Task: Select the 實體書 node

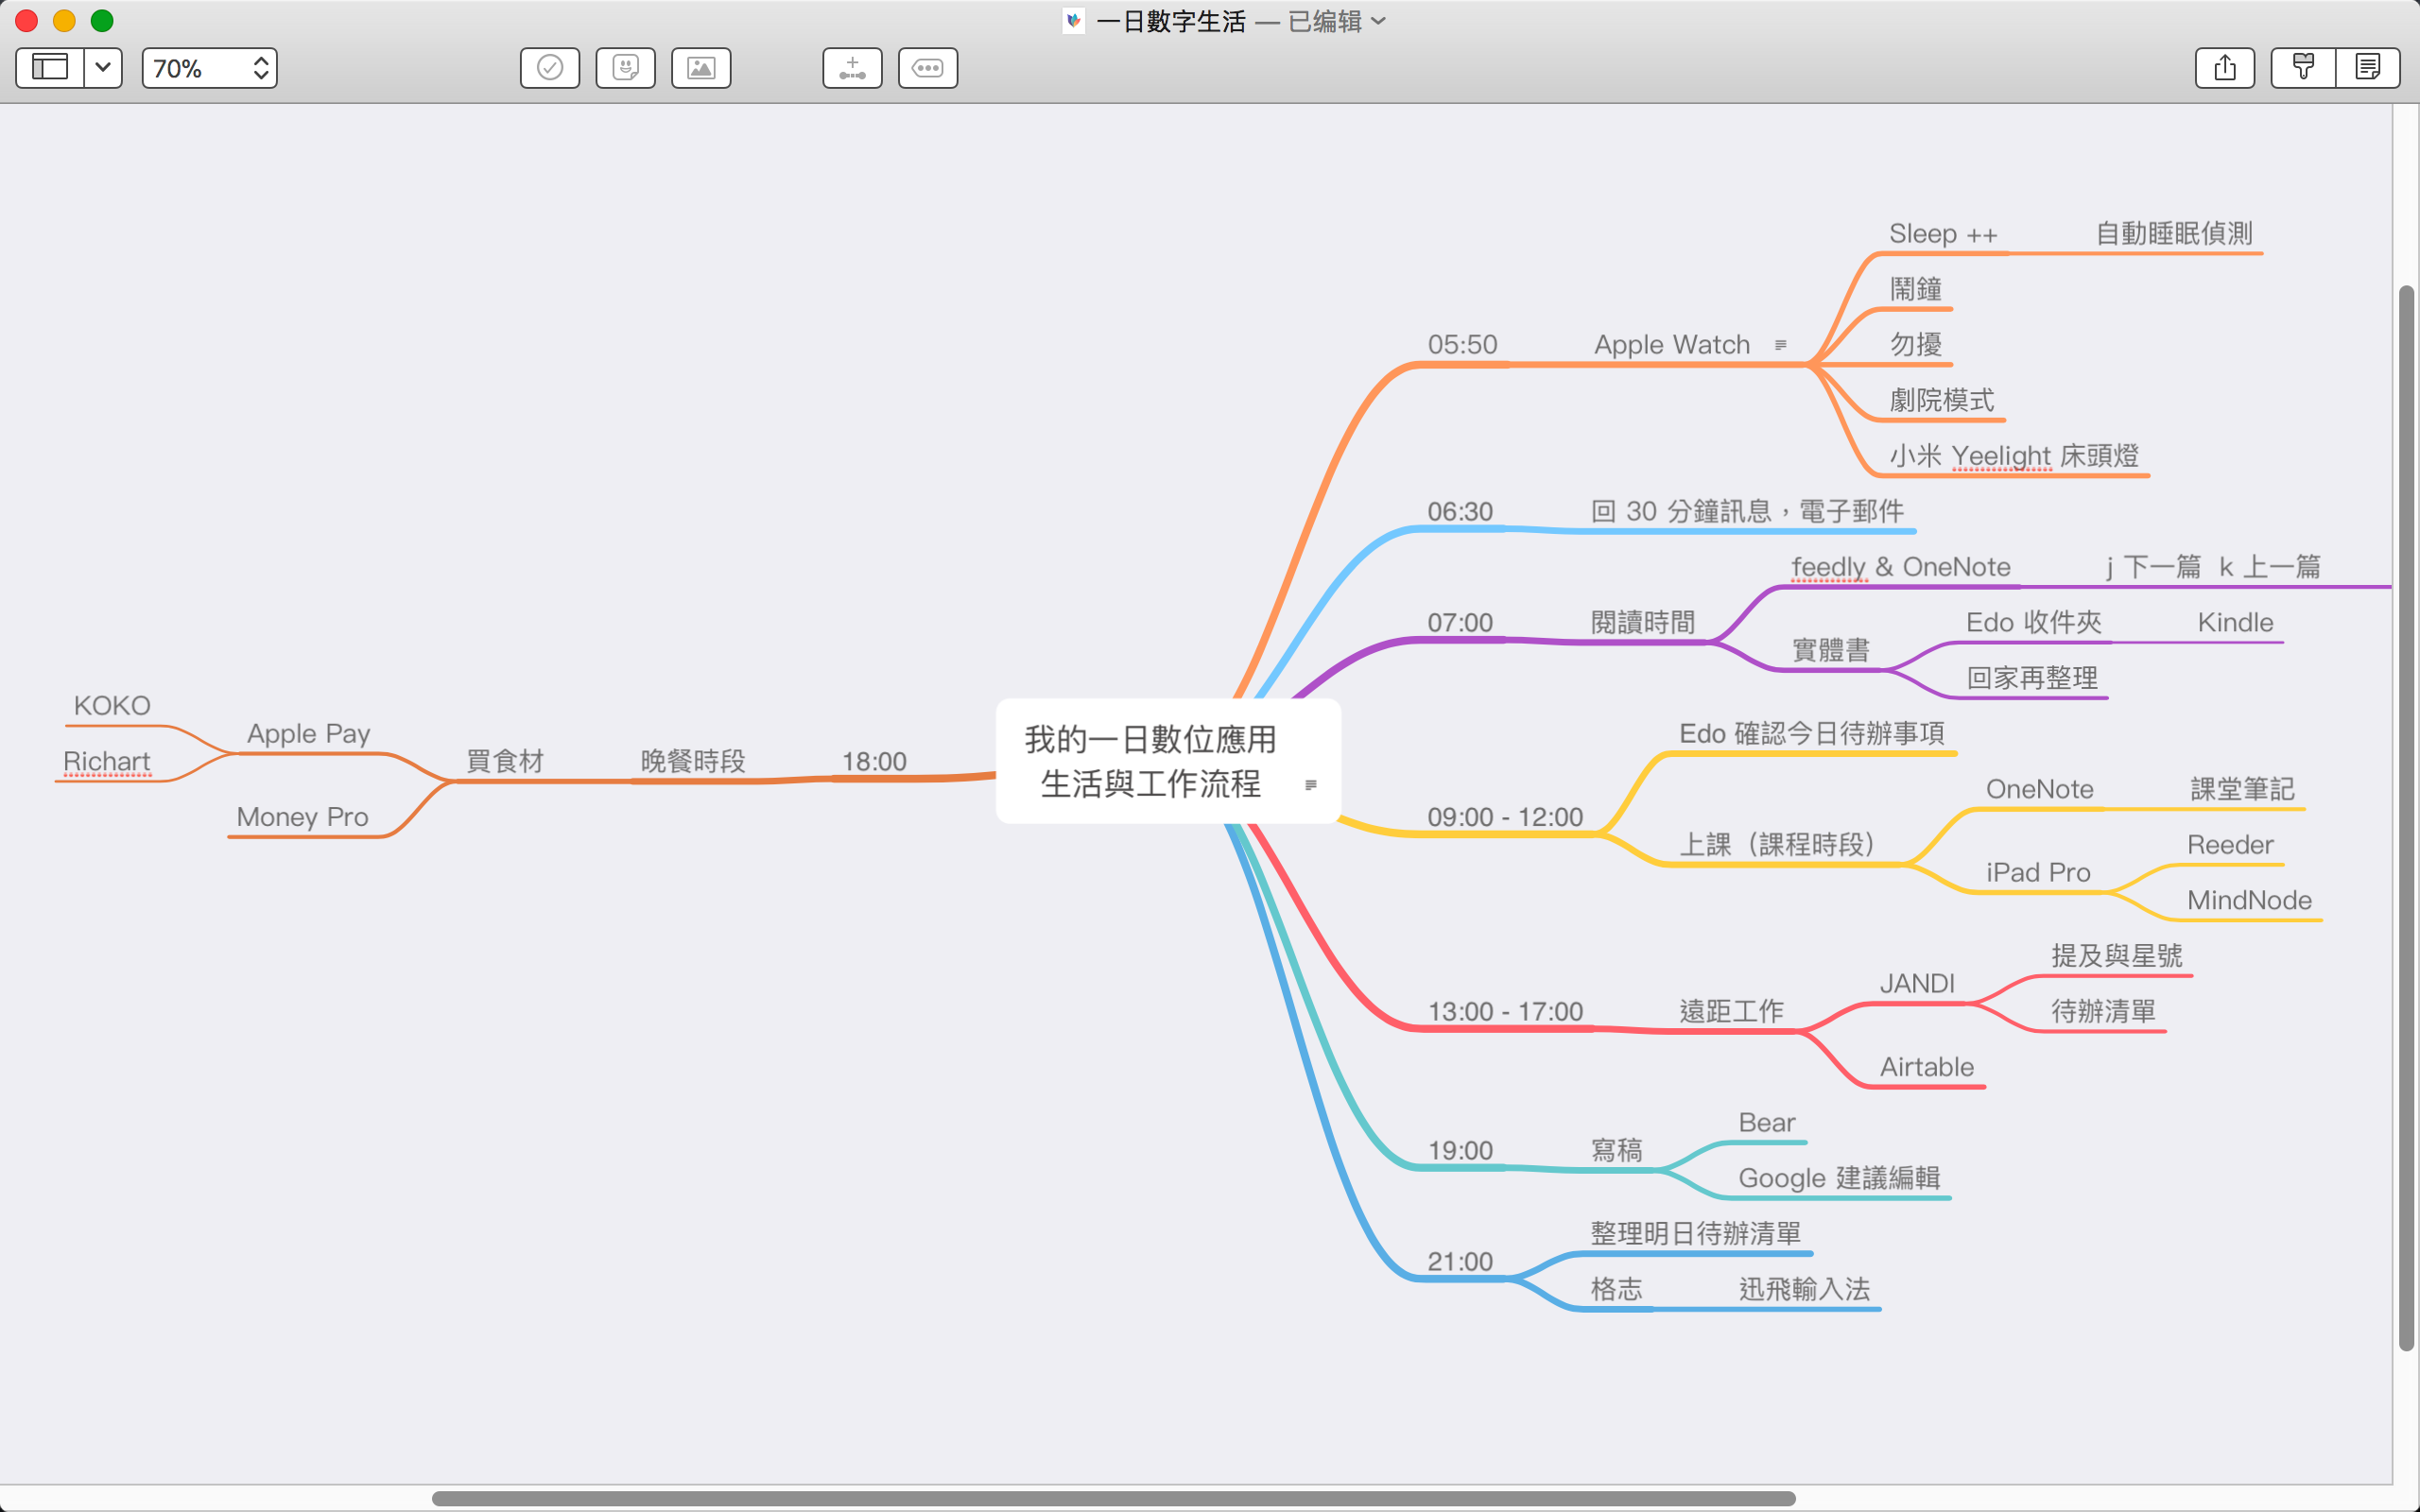Action: click(1831, 651)
